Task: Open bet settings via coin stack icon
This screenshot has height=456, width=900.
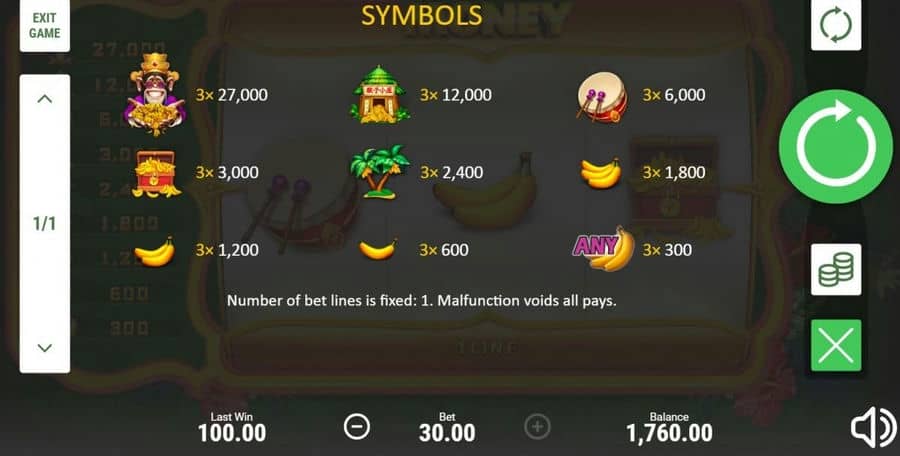Action: (x=836, y=269)
